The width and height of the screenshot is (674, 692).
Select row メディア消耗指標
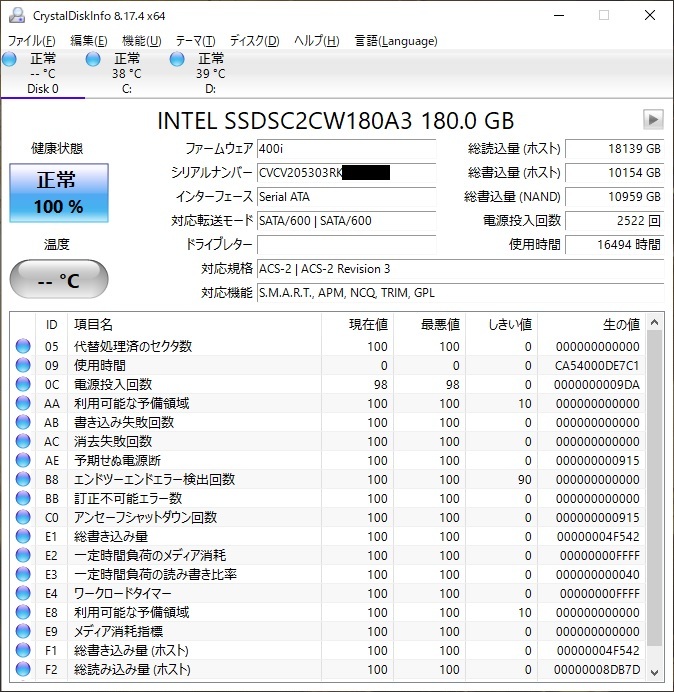(x=327, y=631)
